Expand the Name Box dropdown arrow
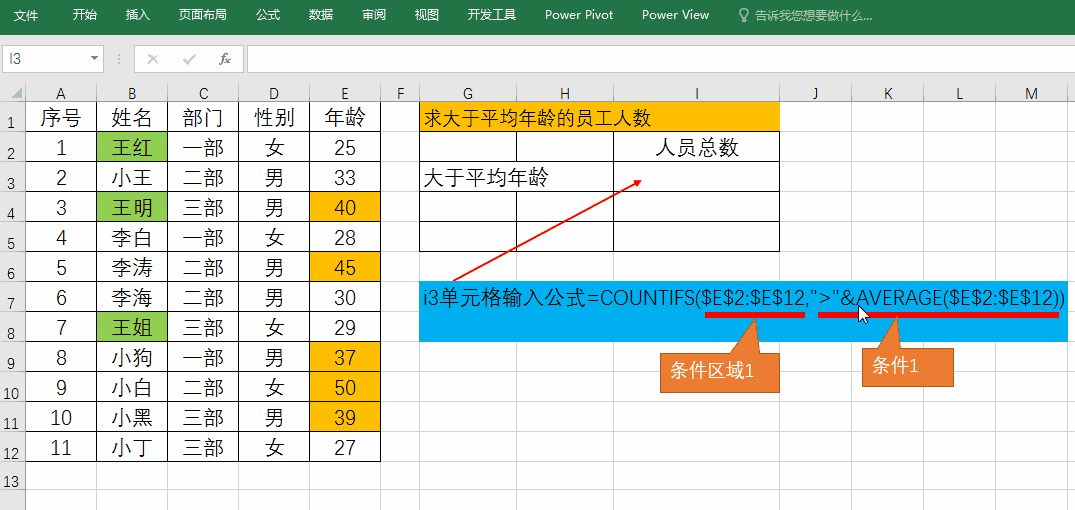 [95, 59]
